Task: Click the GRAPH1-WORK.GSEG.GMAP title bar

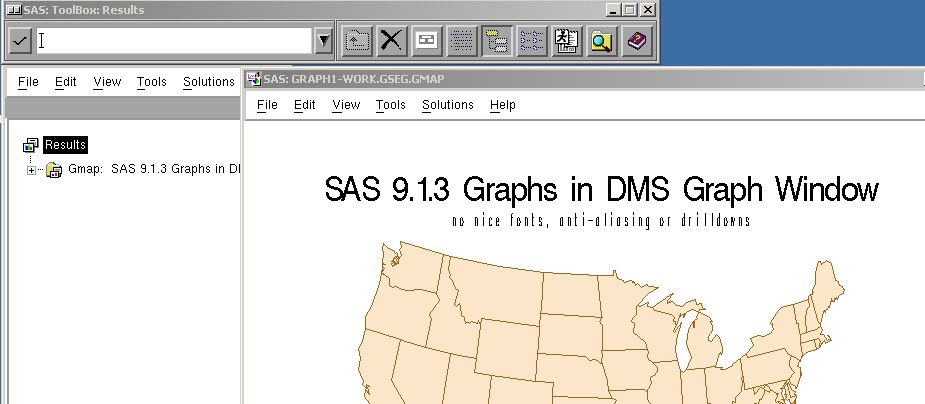Action: 584,78
